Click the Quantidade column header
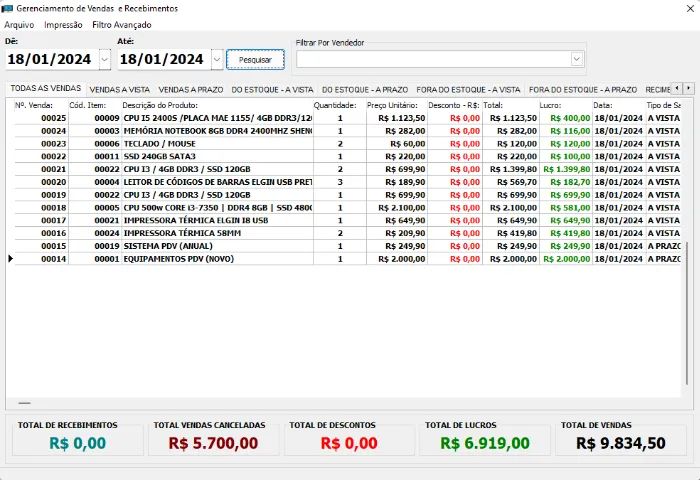The image size is (700, 480). [339, 105]
